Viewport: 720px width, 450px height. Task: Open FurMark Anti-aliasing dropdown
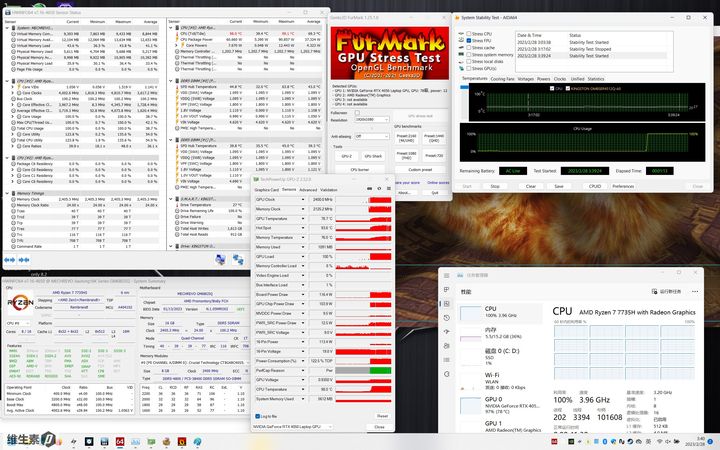point(371,136)
